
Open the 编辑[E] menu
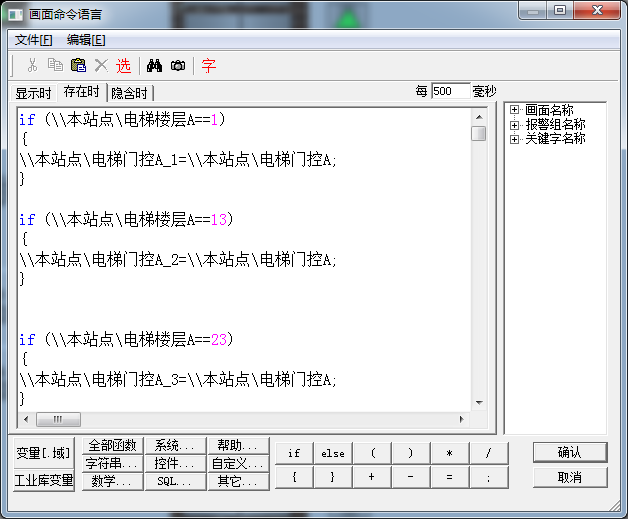pyautogui.click(x=86, y=40)
